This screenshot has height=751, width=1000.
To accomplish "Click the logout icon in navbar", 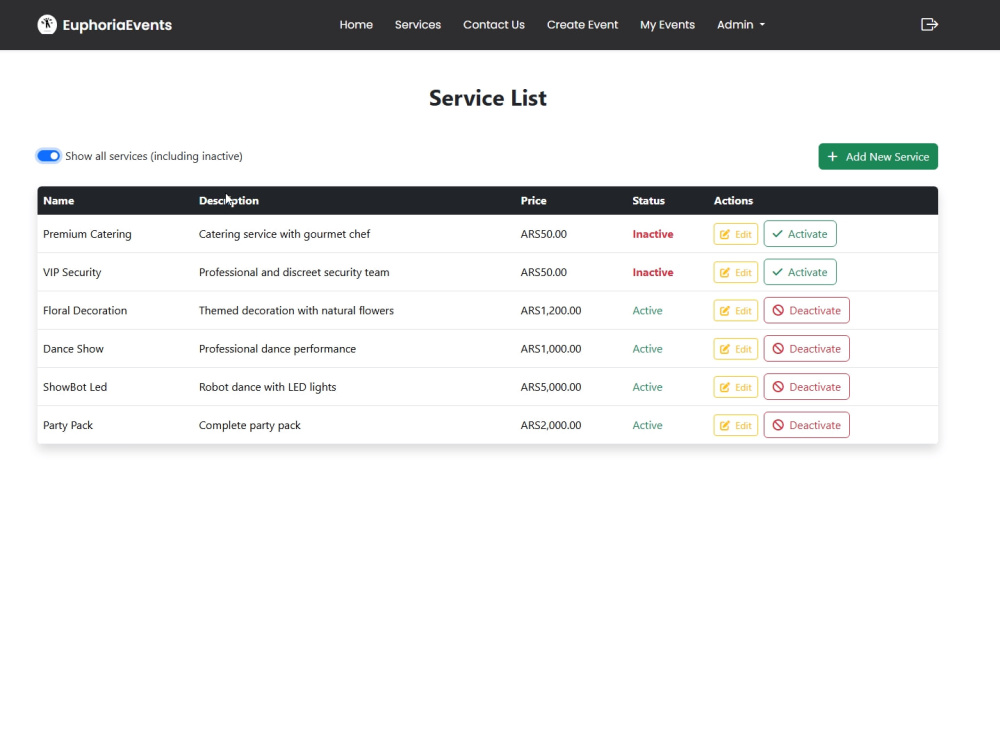I will 929,24.
